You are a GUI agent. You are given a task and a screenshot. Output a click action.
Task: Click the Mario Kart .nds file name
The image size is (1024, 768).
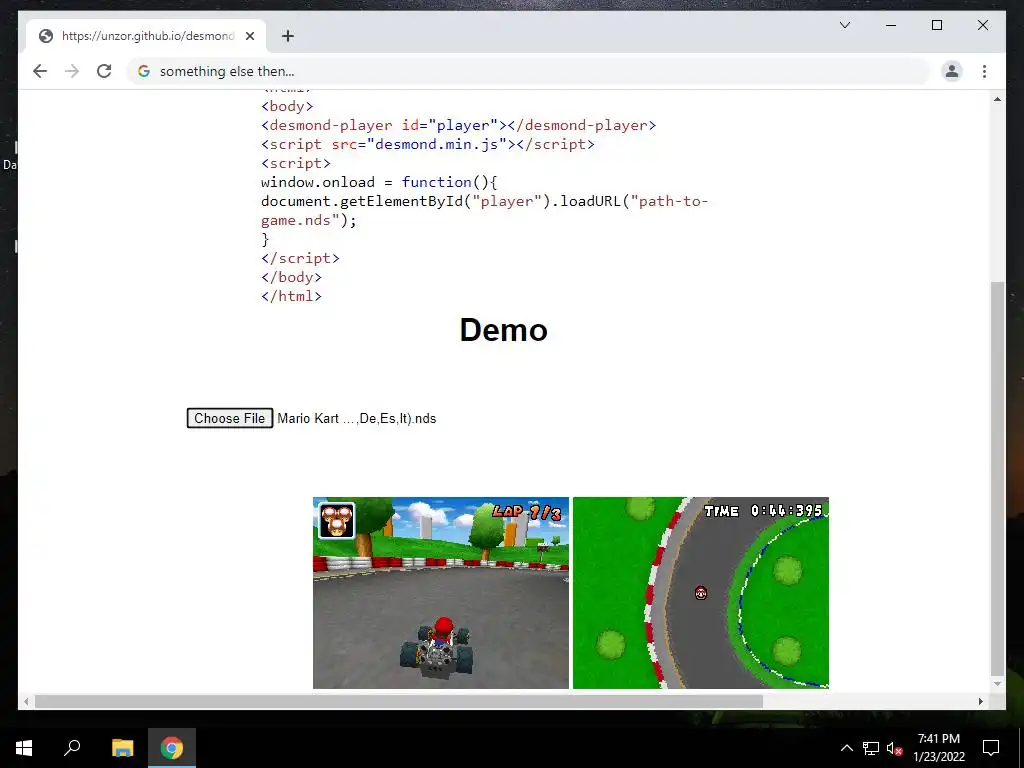coord(357,419)
